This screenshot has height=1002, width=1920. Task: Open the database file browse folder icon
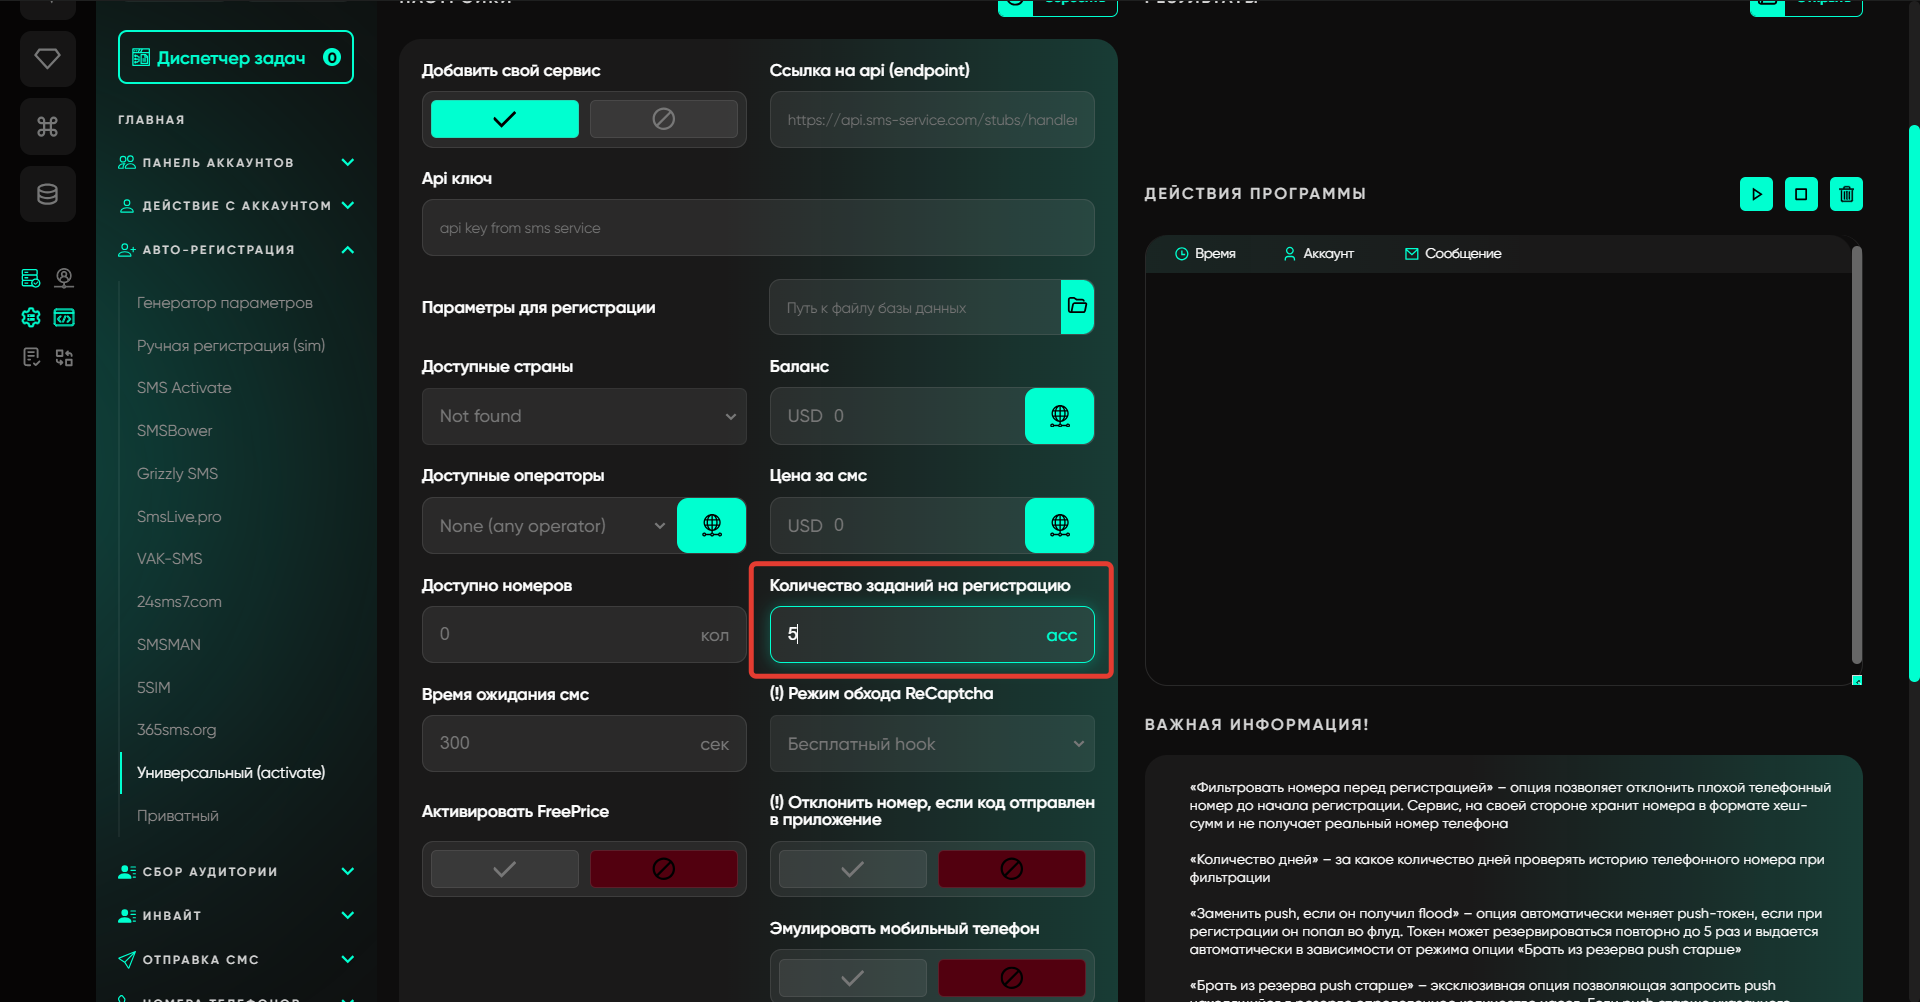coord(1077,307)
